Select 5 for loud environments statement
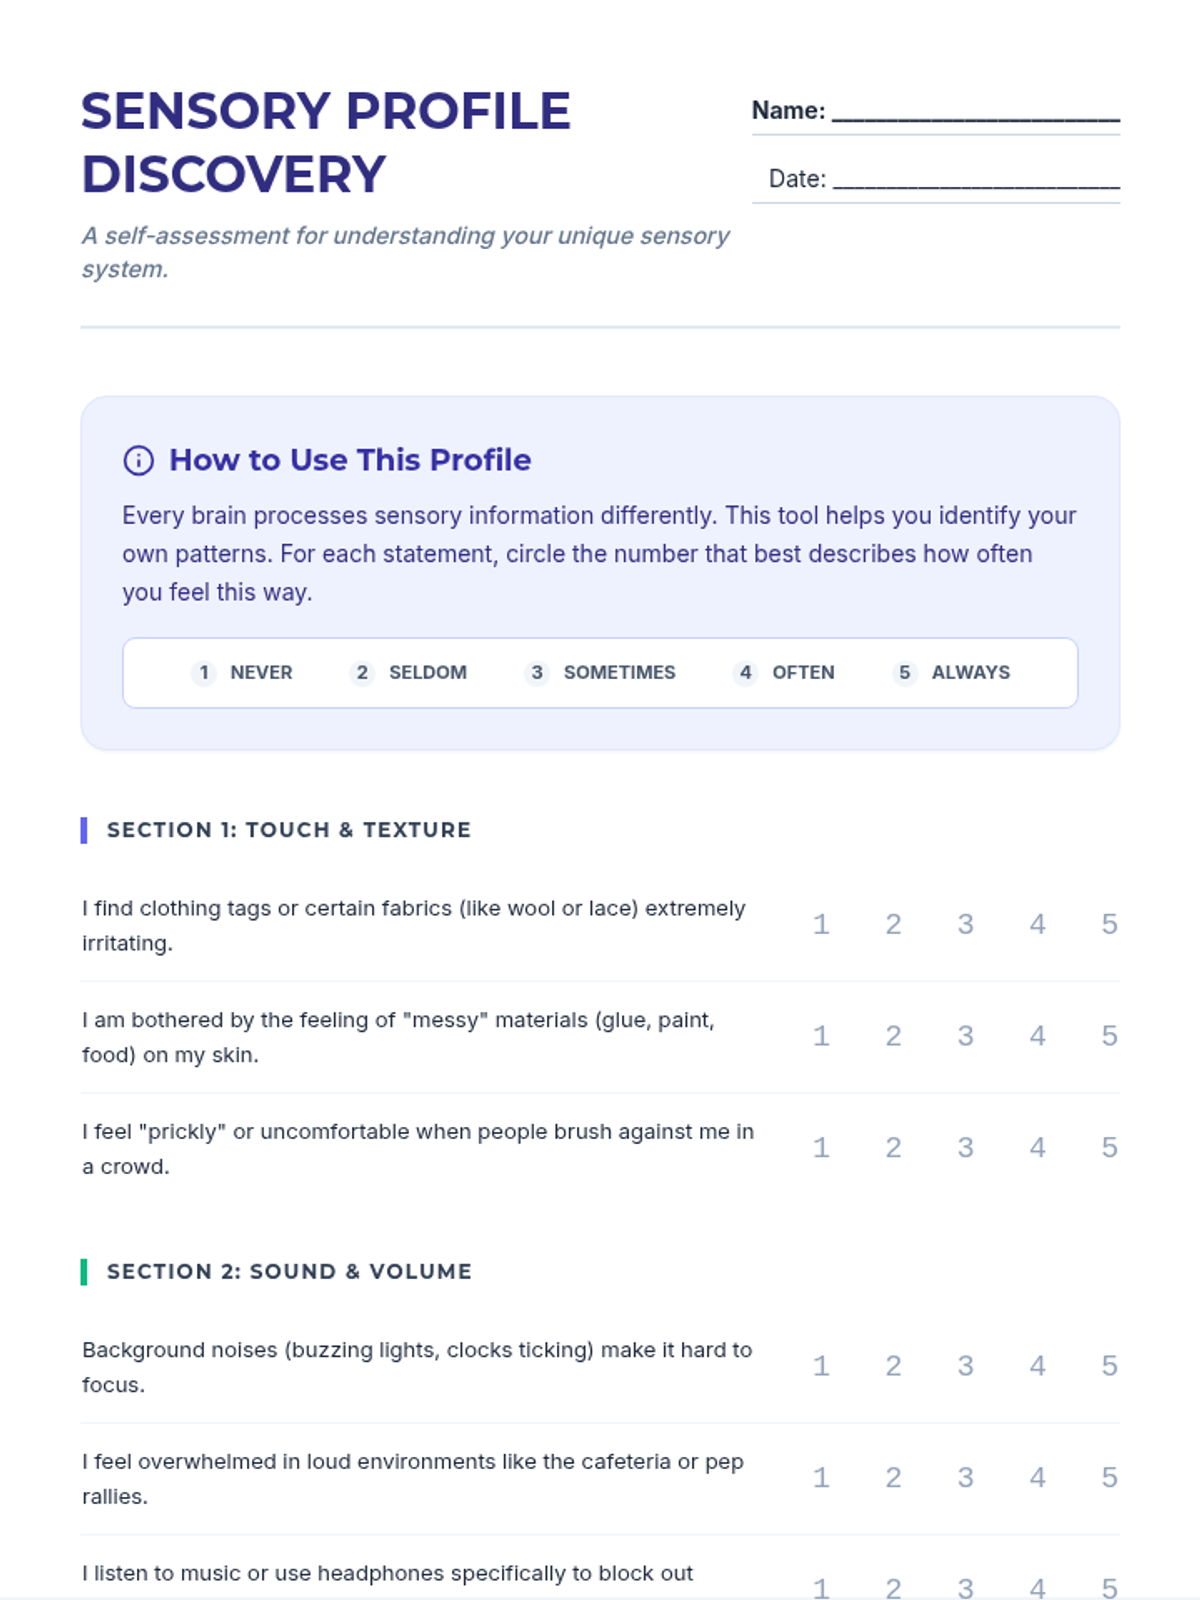The height and width of the screenshot is (1600, 1200). tap(1109, 1478)
